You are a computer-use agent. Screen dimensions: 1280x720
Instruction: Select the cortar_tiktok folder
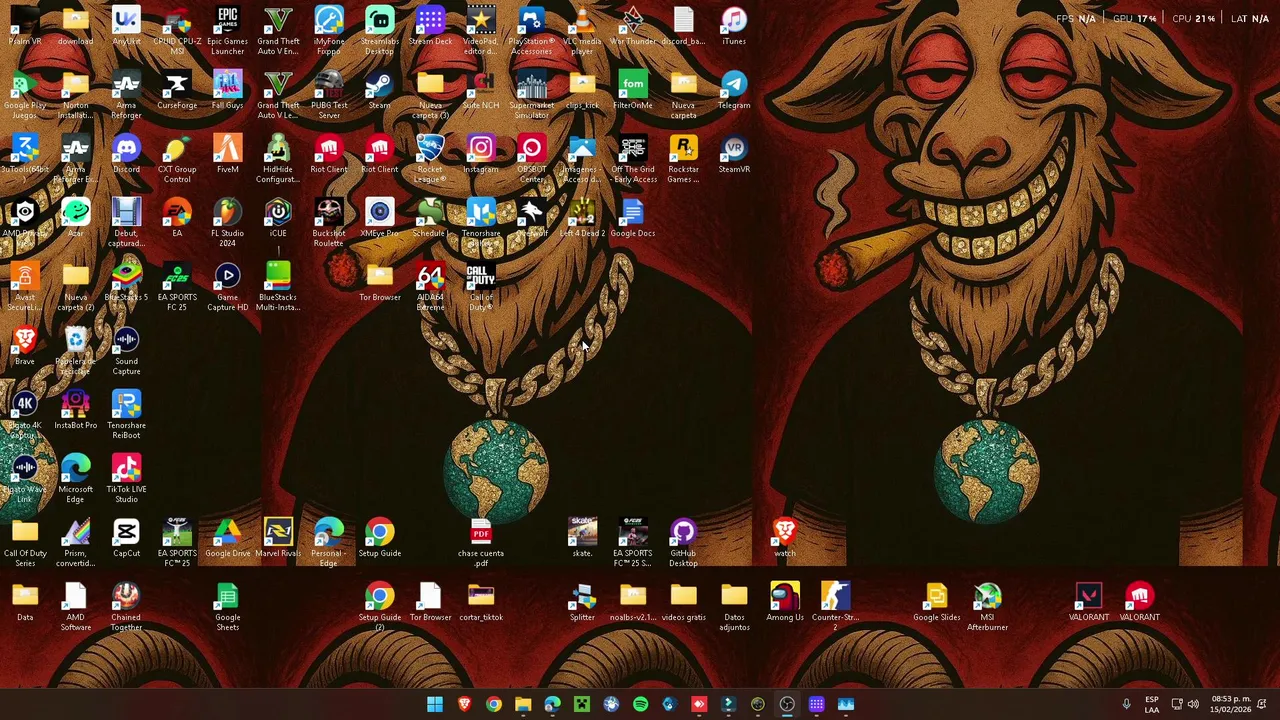pyautogui.click(x=481, y=602)
